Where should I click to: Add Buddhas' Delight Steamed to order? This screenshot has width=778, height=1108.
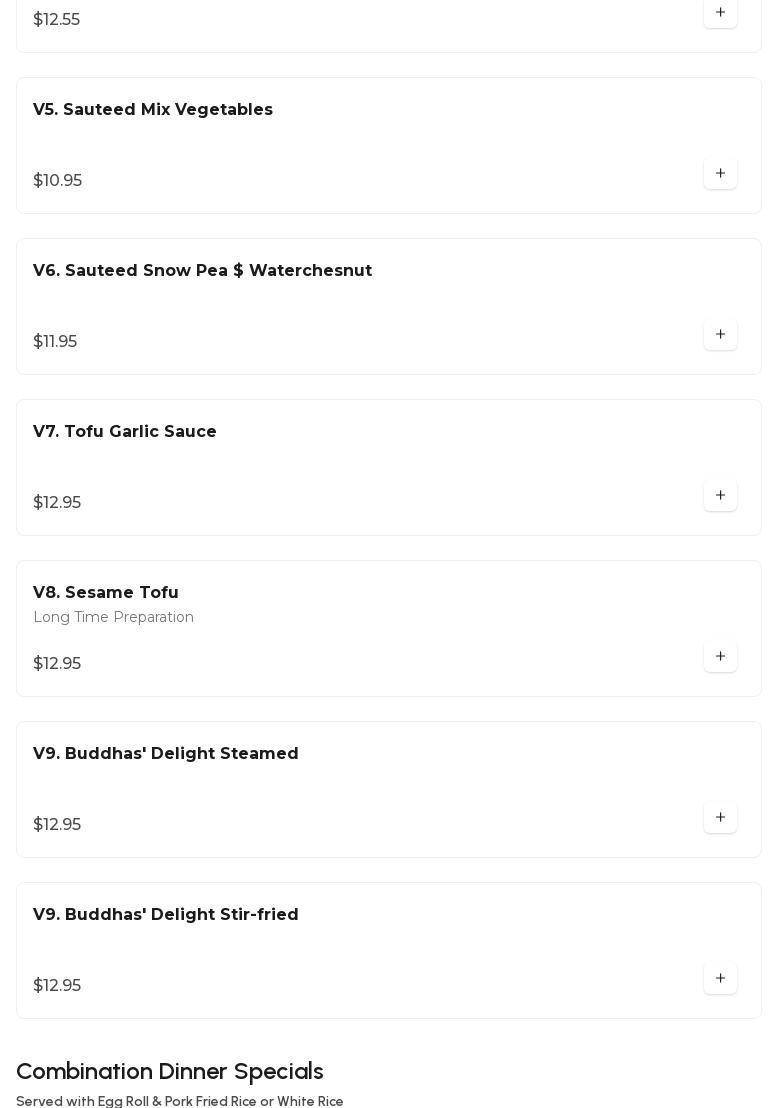pos(720,818)
